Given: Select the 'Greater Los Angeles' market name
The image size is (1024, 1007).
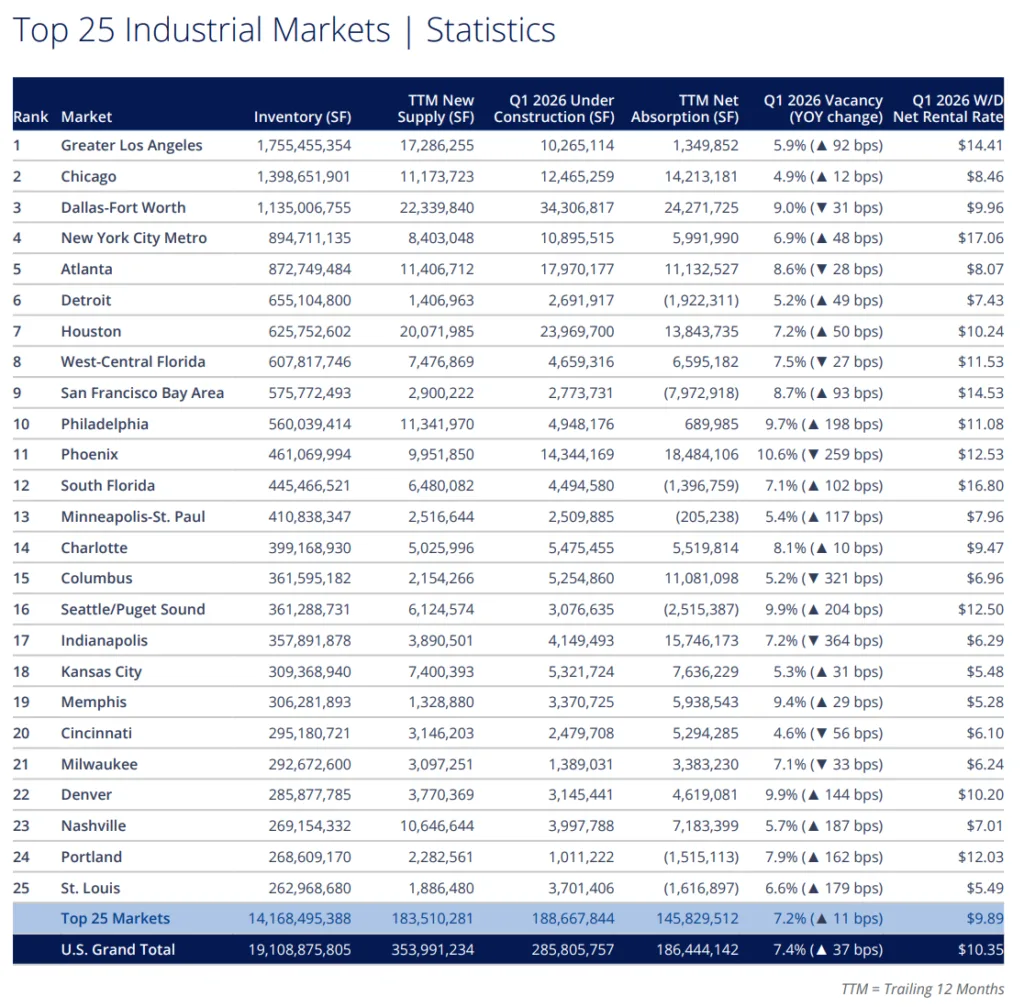Looking at the screenshot, I should pos(131,145).
